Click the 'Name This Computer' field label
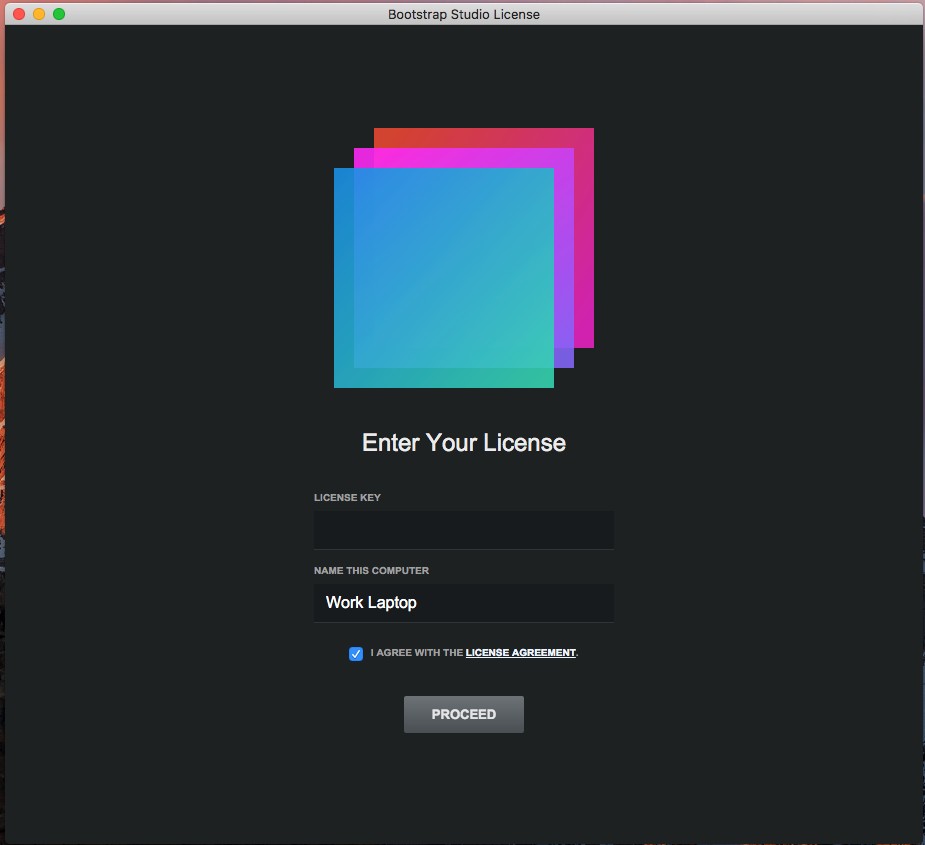Screen dimensions: 925x845 371,571
